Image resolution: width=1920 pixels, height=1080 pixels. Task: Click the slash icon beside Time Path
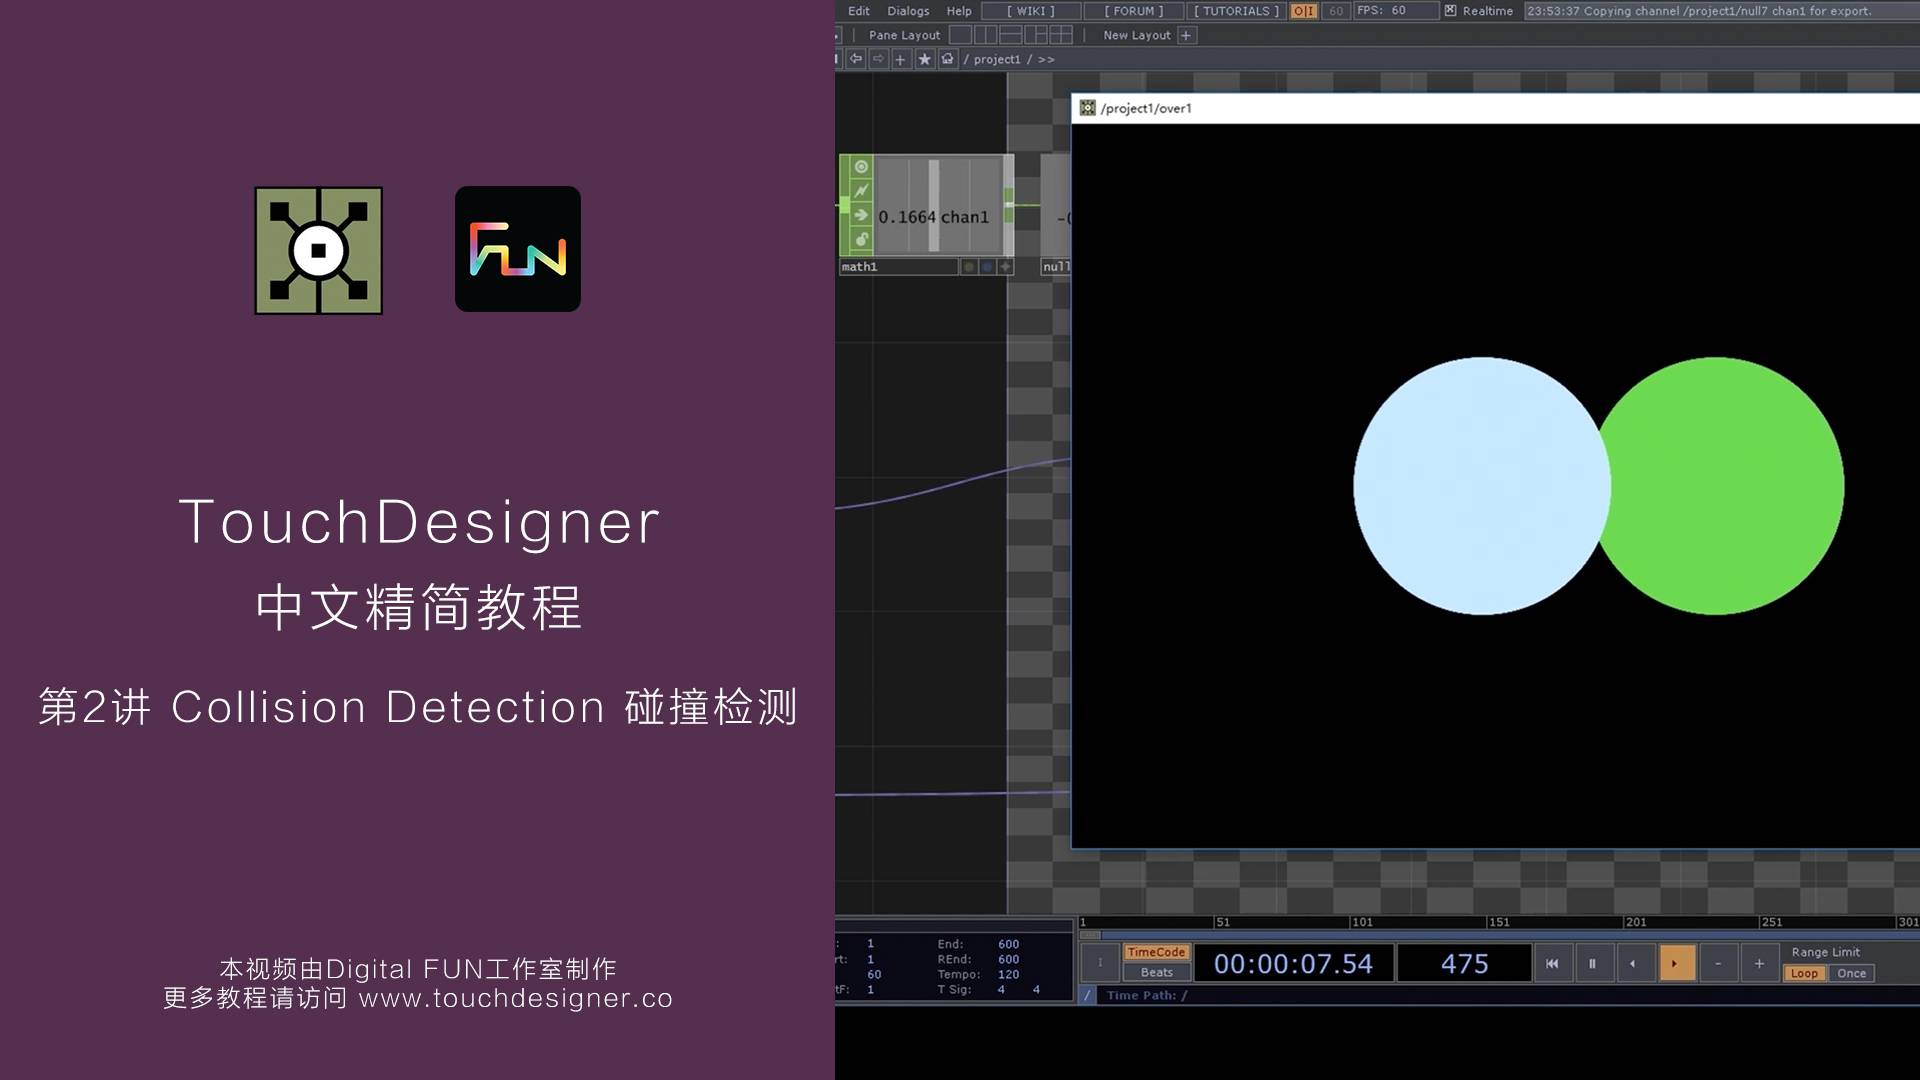pos(1088,995)
